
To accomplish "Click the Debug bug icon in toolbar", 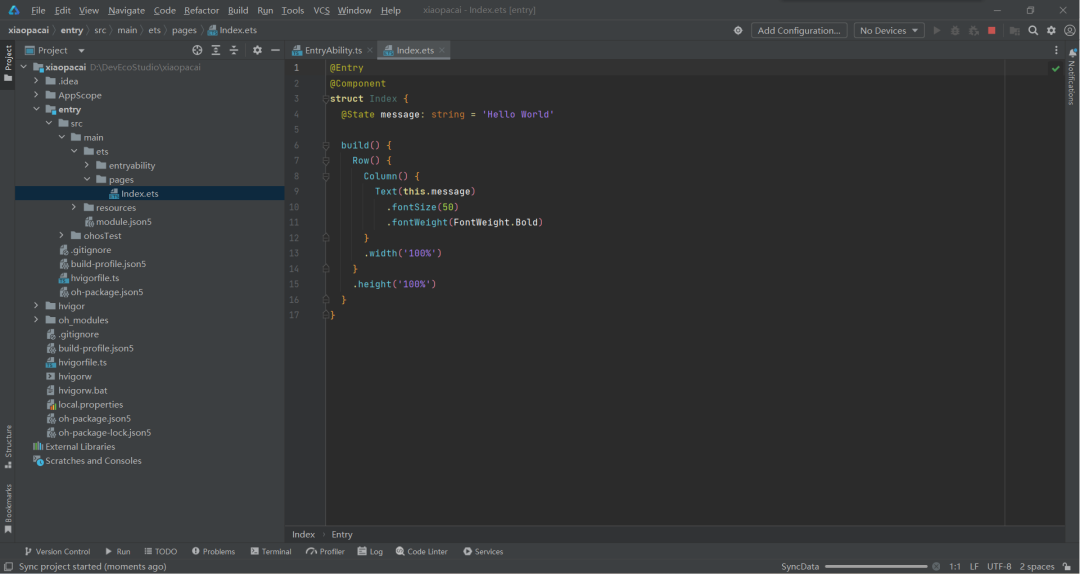I will tap(955, 30).
